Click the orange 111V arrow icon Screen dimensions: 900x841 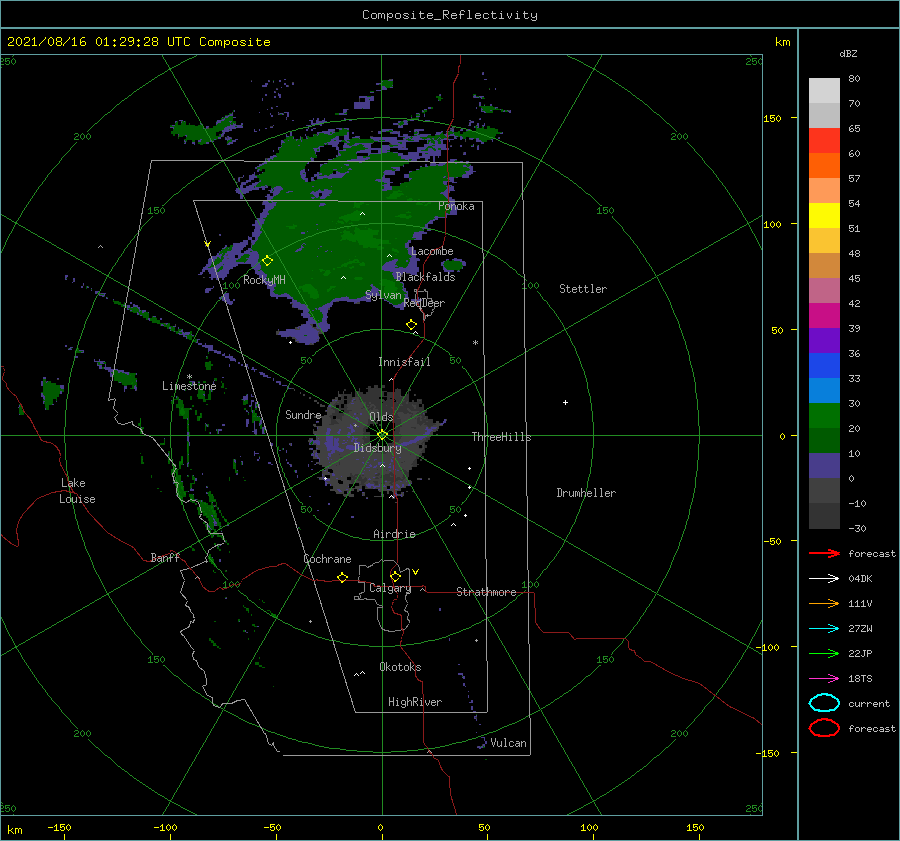[824, 603]
